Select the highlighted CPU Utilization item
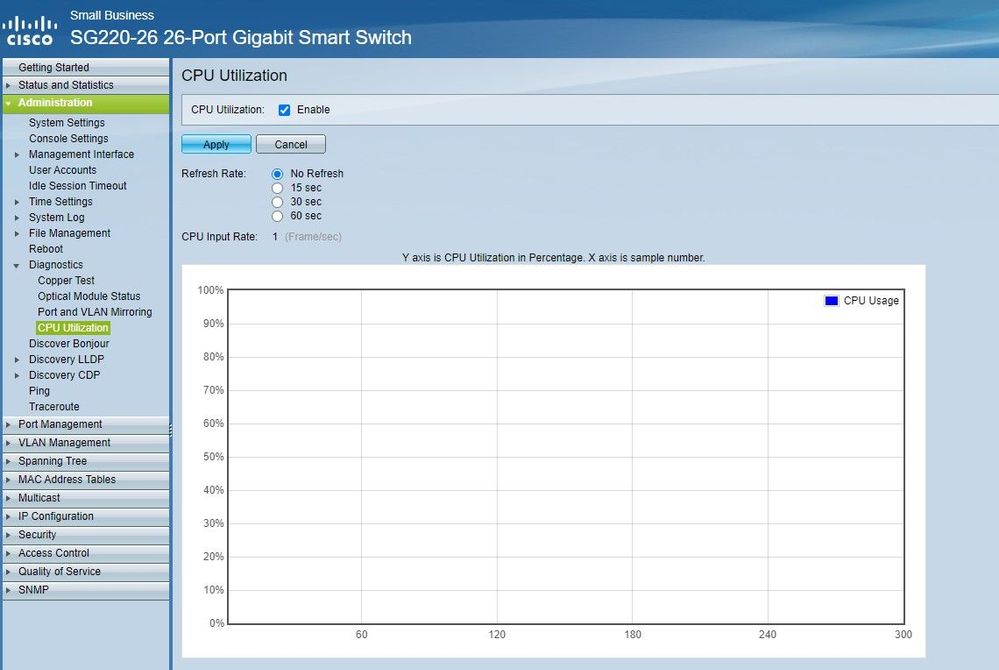This screenshot has width=999, height=670. [x=73, y=328]
